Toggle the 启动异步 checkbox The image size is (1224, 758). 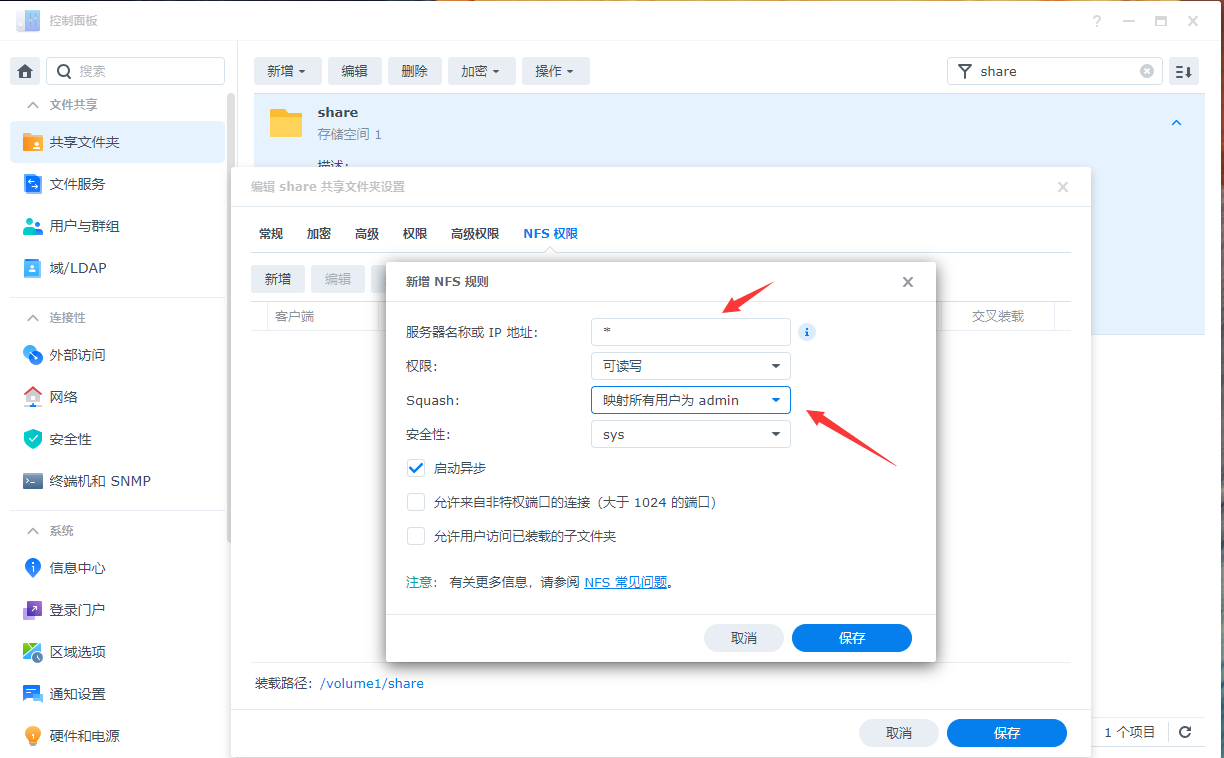pos(416,468)
